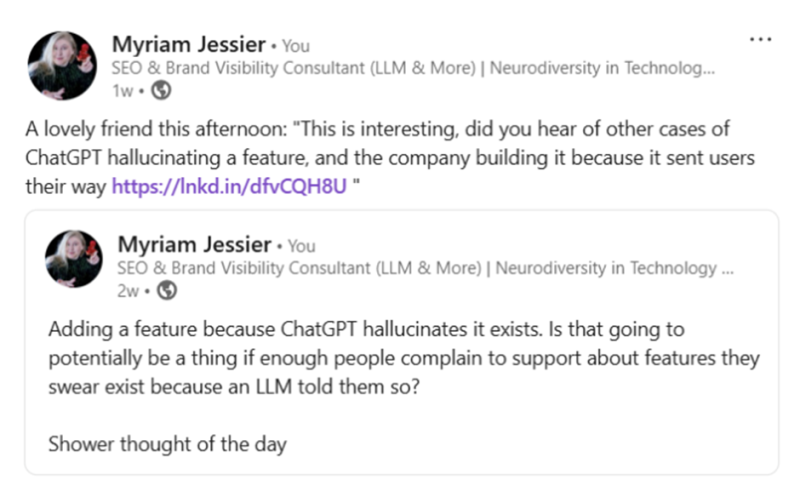Click the 1w post timestamp
Image resolution: width=800 pixels, height=503 pixels.
pos(122,91)
